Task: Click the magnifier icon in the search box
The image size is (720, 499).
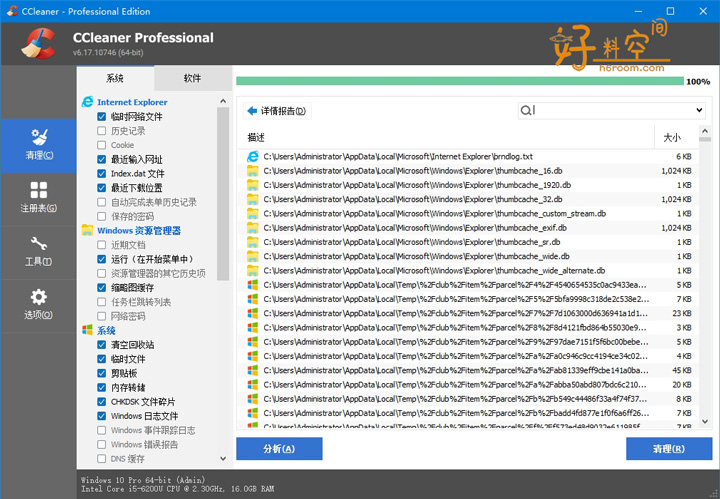Action: (x=525, y=110)
